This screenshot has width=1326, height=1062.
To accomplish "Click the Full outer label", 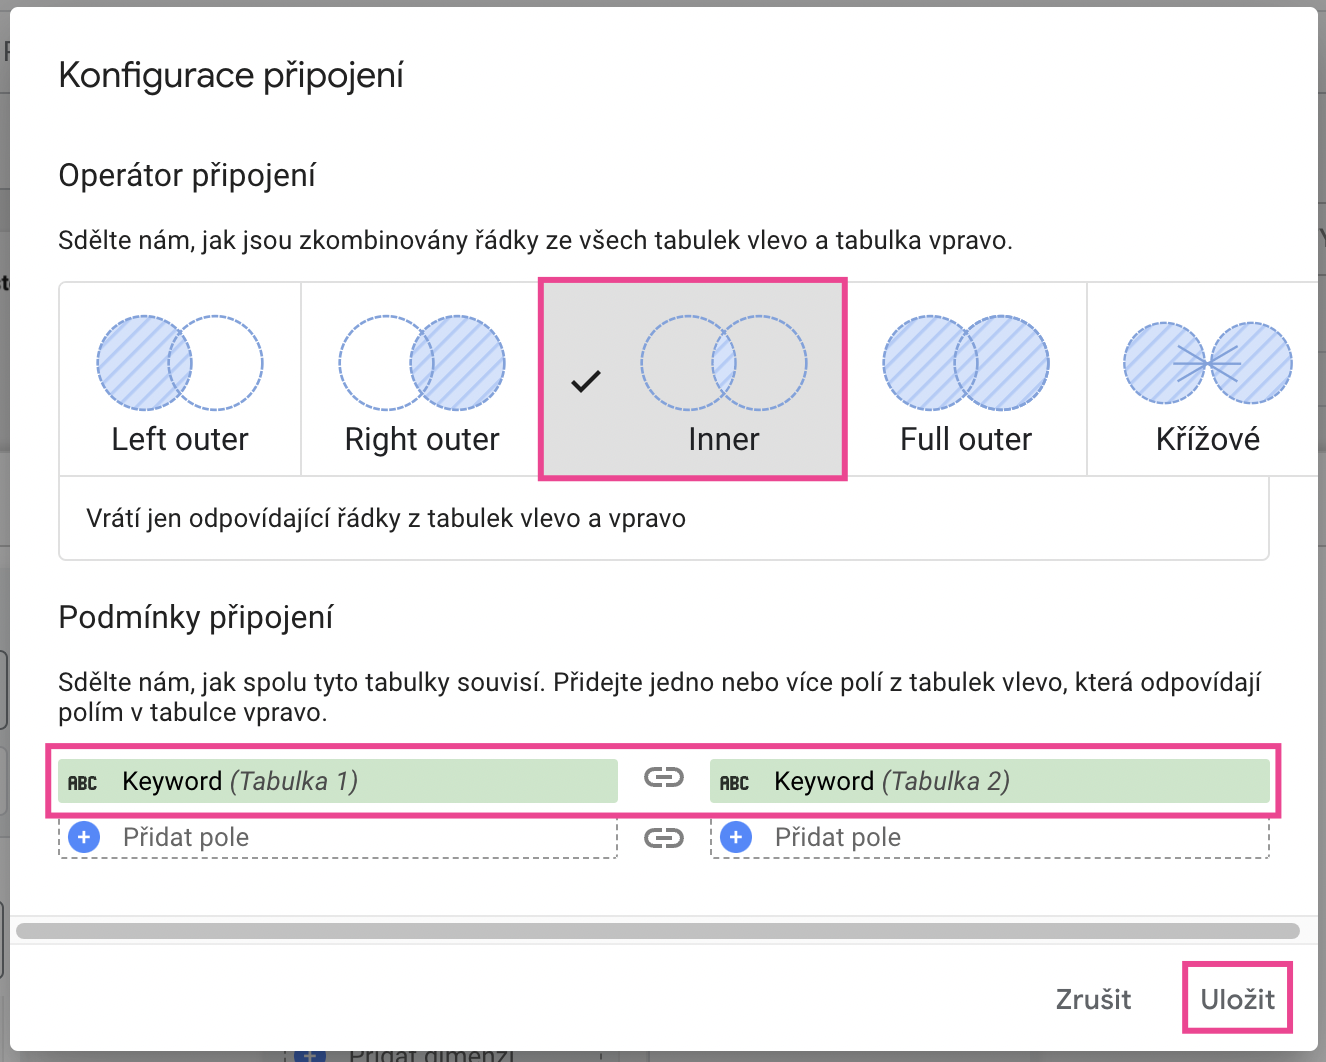I will tap(966, 439).
